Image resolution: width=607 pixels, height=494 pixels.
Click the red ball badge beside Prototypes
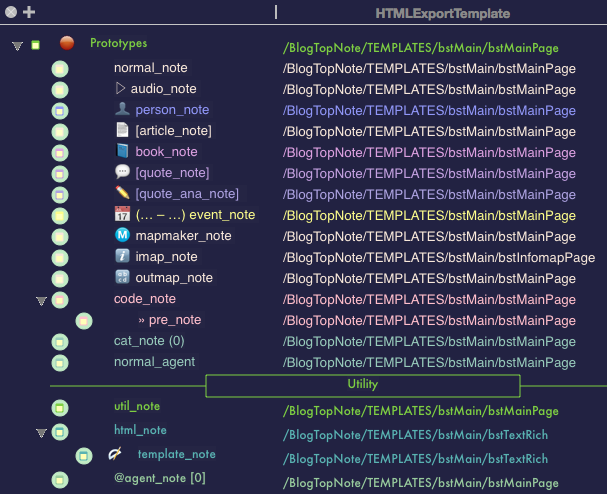click(67, 43)
